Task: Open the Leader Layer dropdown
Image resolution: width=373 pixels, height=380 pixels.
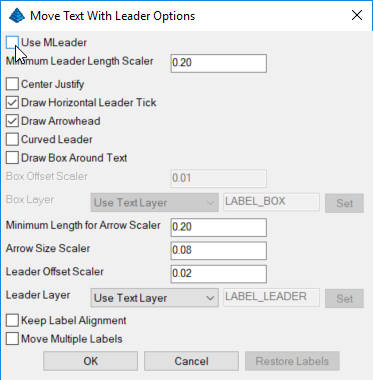Action: click(155, 298)
